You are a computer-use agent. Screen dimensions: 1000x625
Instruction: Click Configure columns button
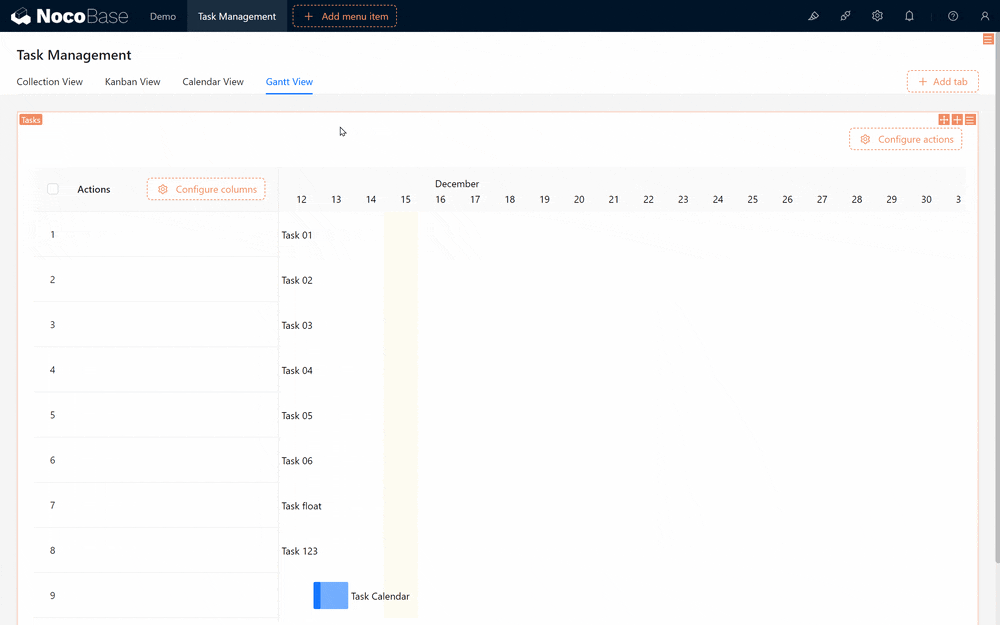(206, 189)
